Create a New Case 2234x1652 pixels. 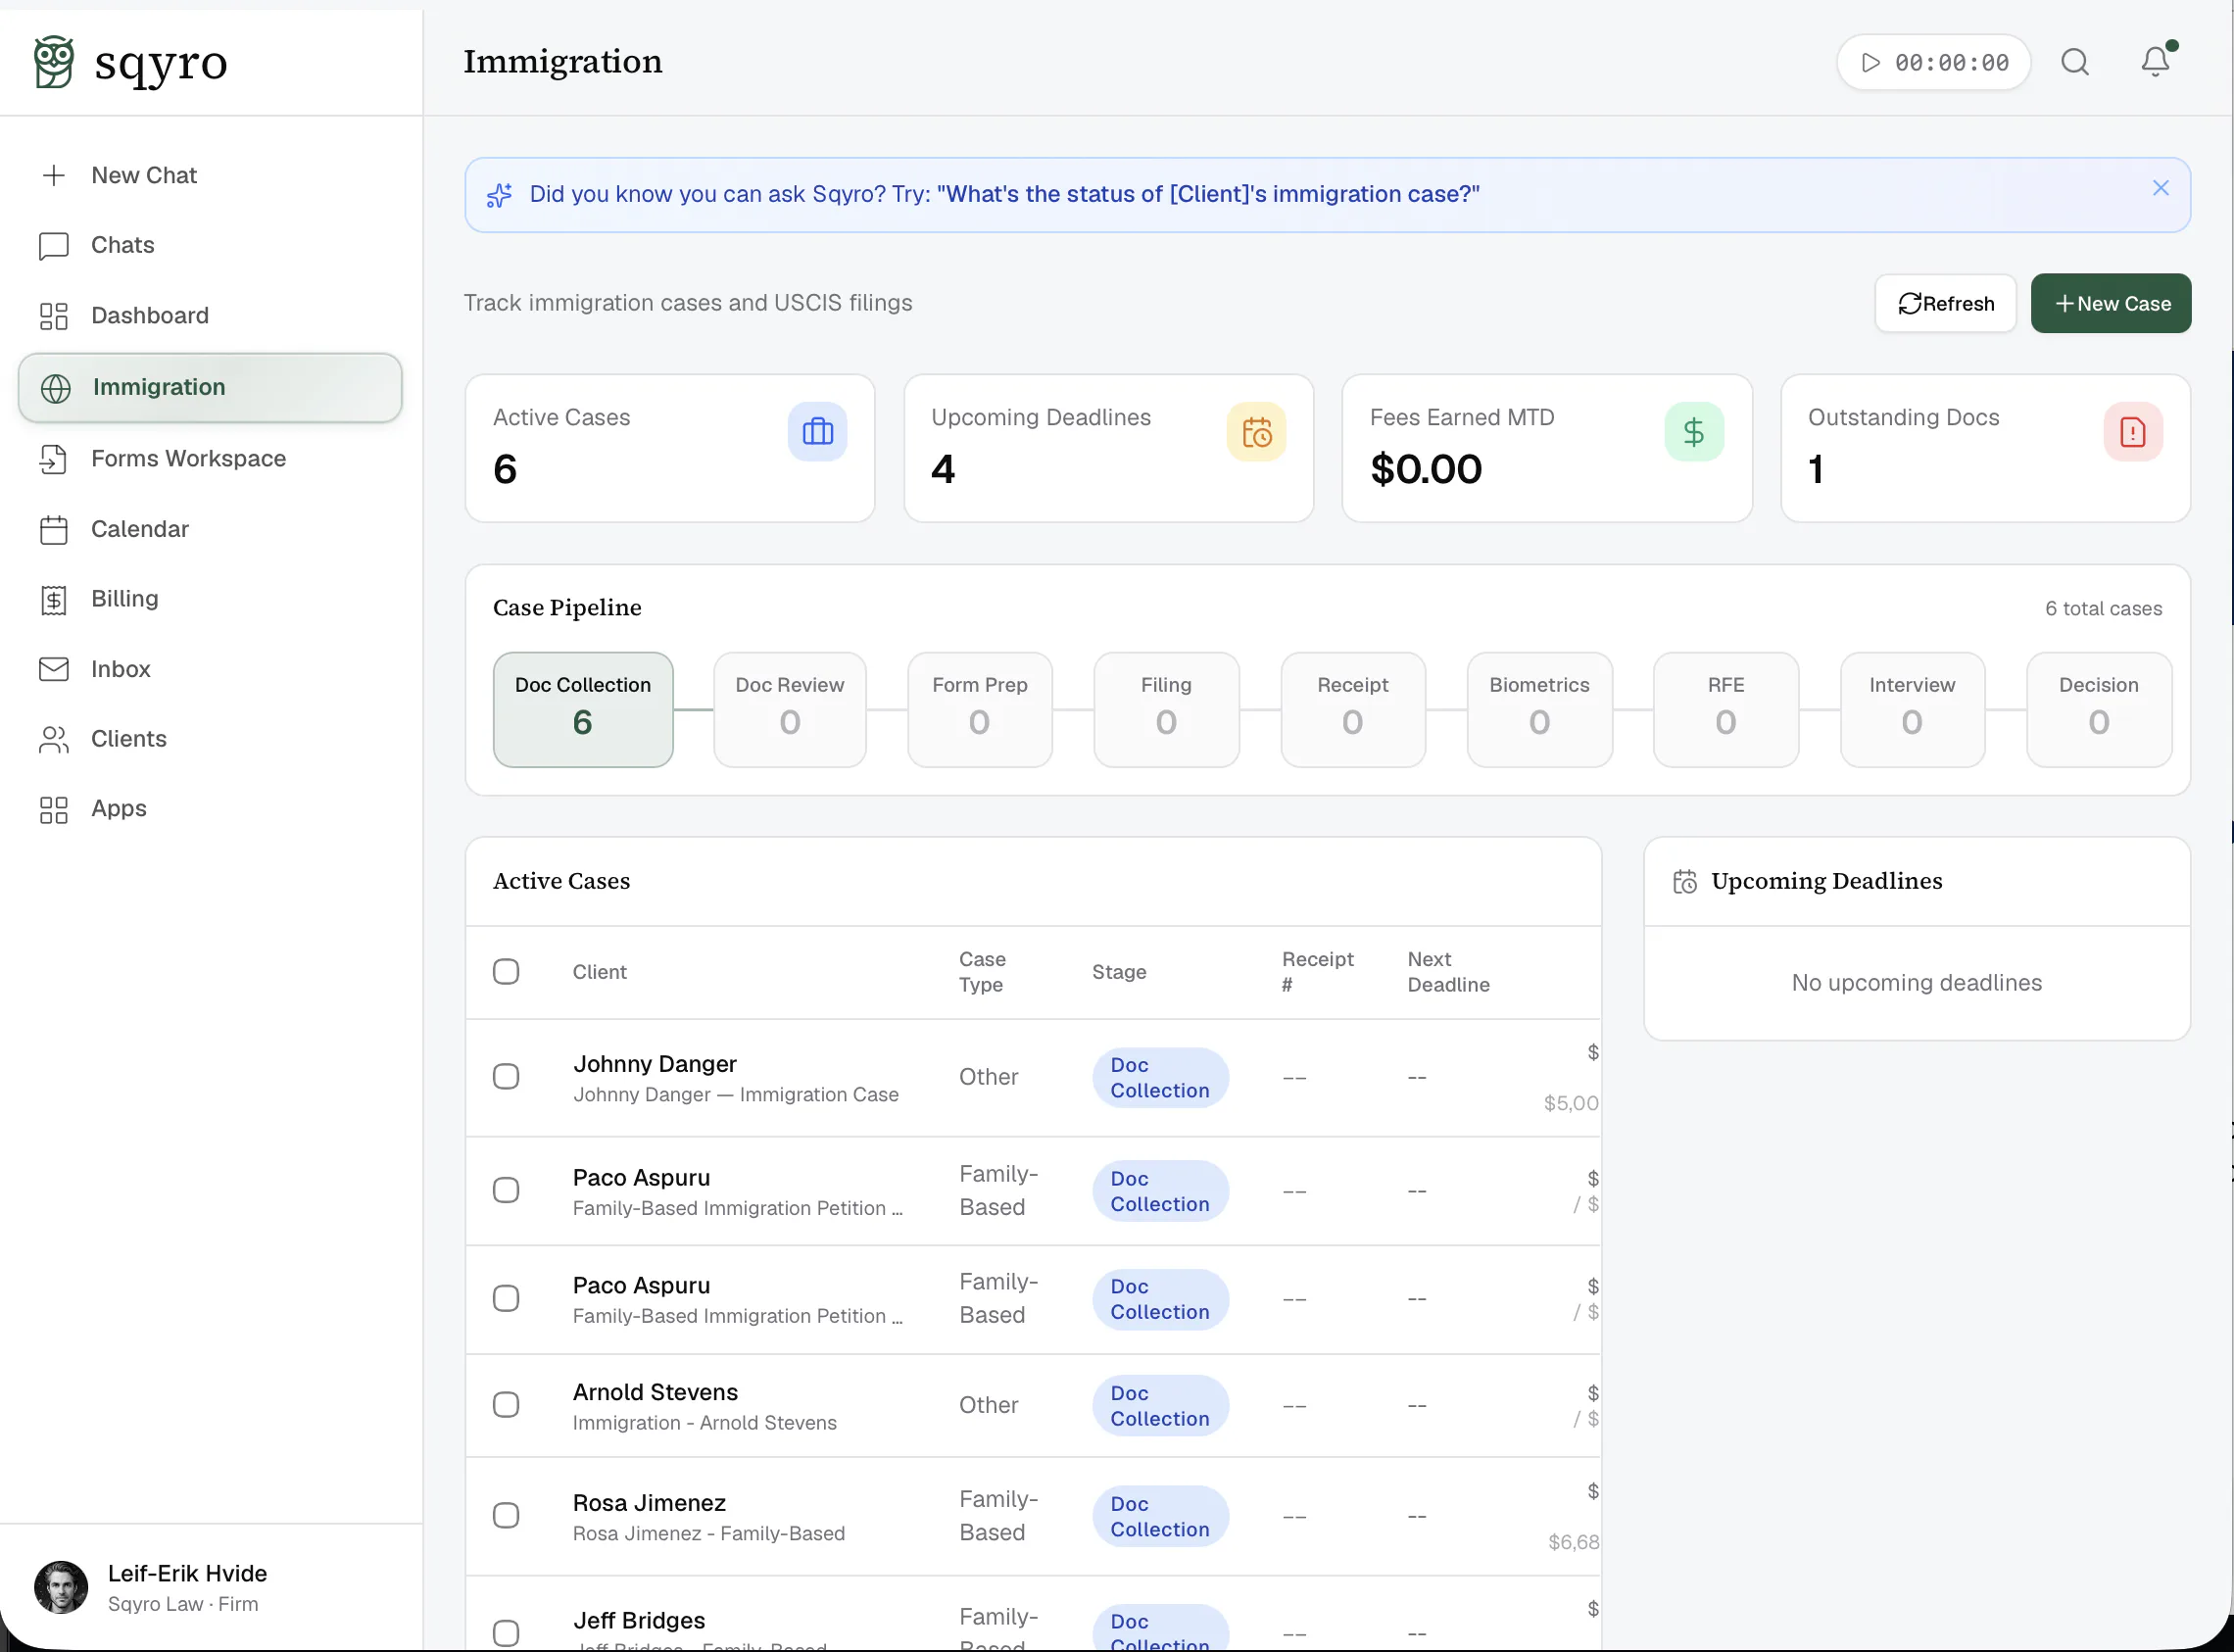pos(2110,303)
